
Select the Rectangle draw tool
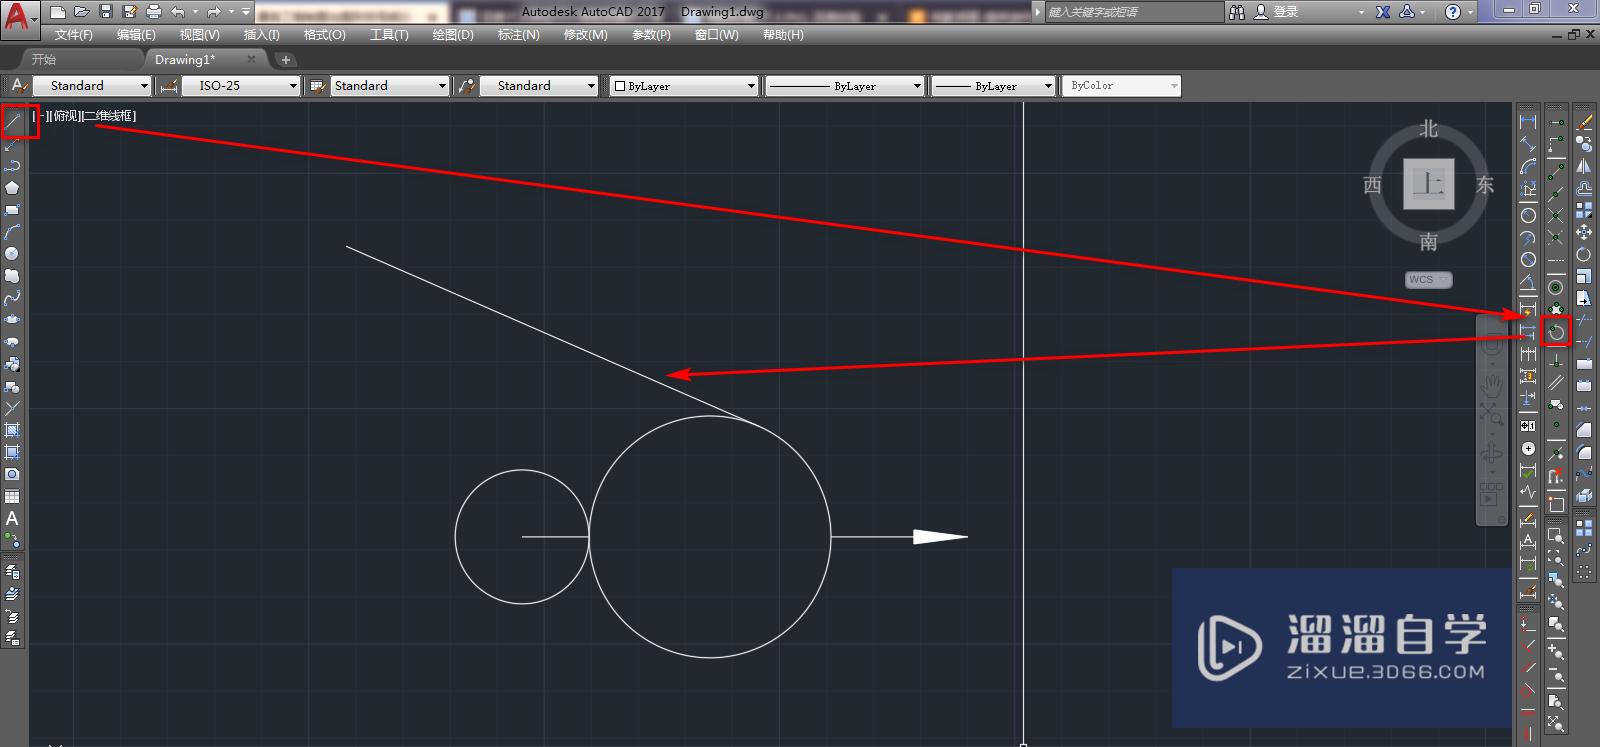click(12, 210)
